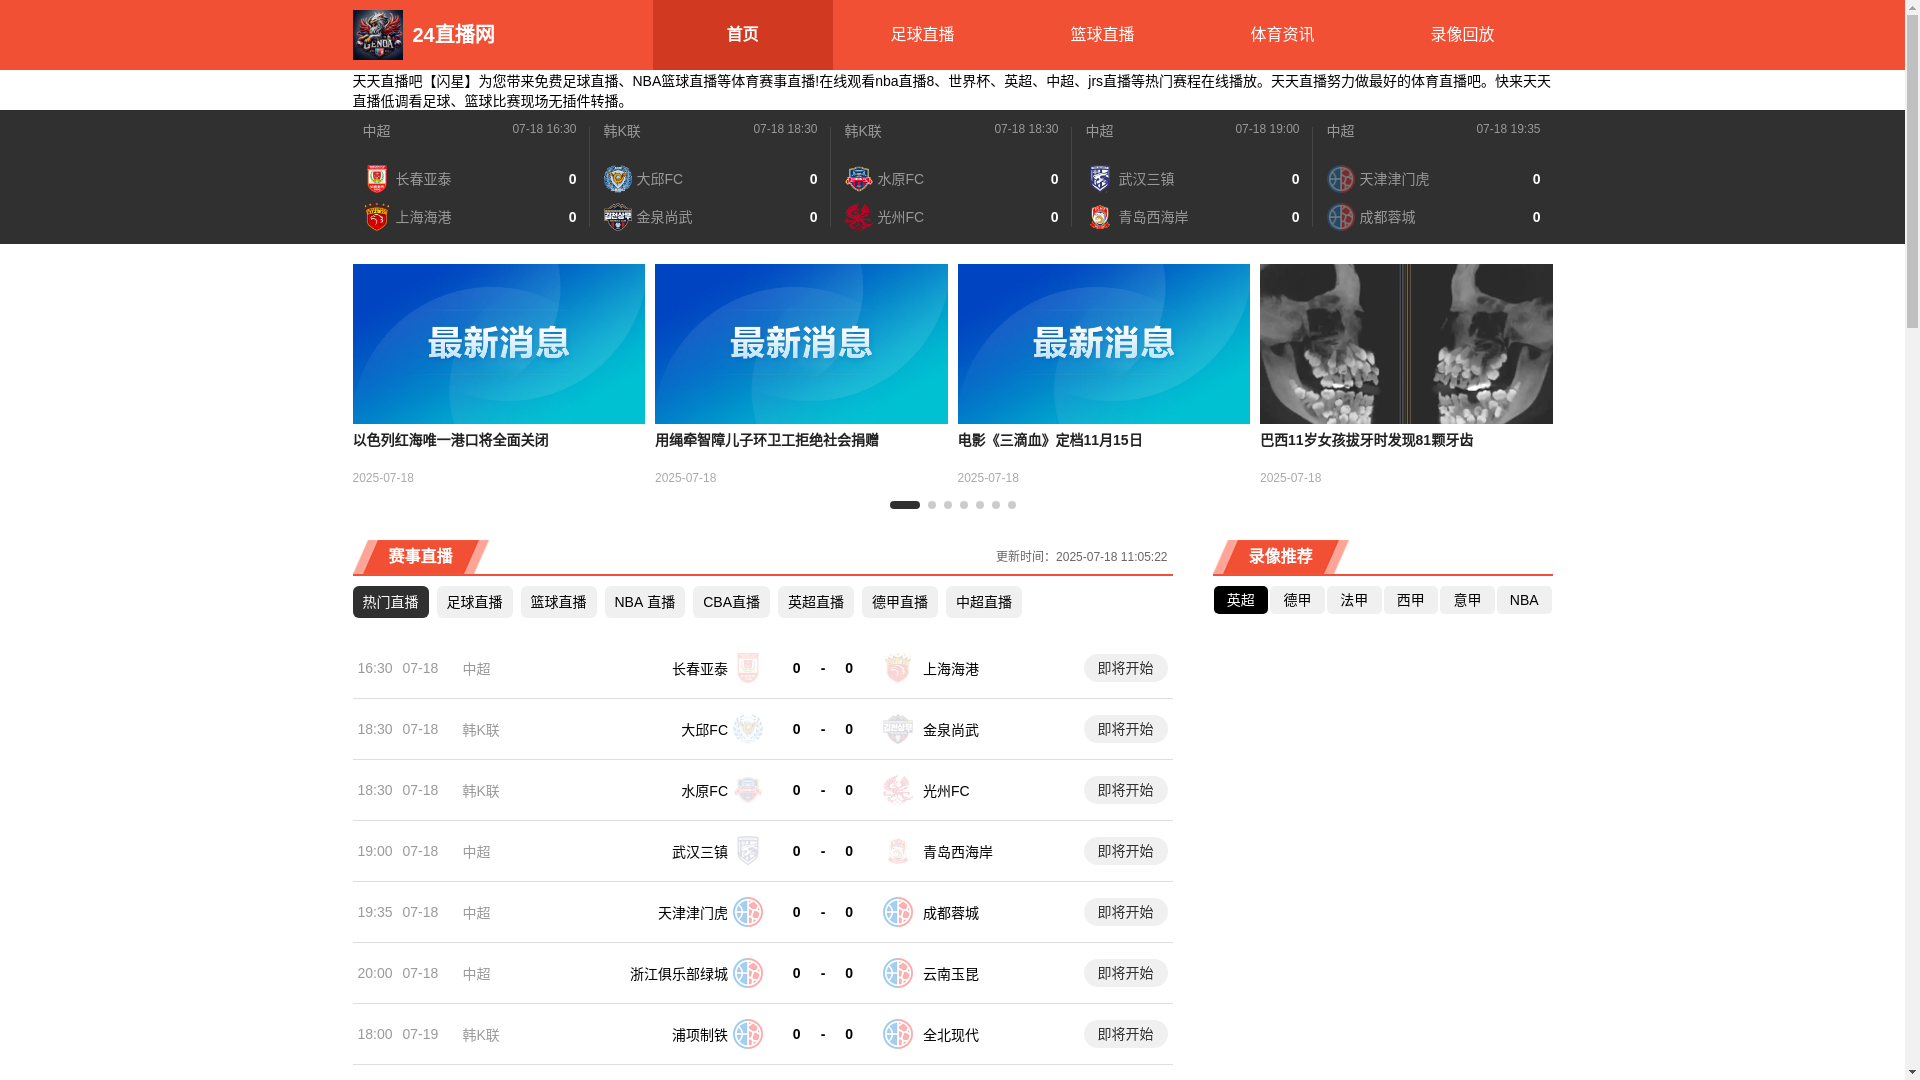Click 即将开始 for 长春亚泰 vs 上海海港

click(x=1125, y=668)
